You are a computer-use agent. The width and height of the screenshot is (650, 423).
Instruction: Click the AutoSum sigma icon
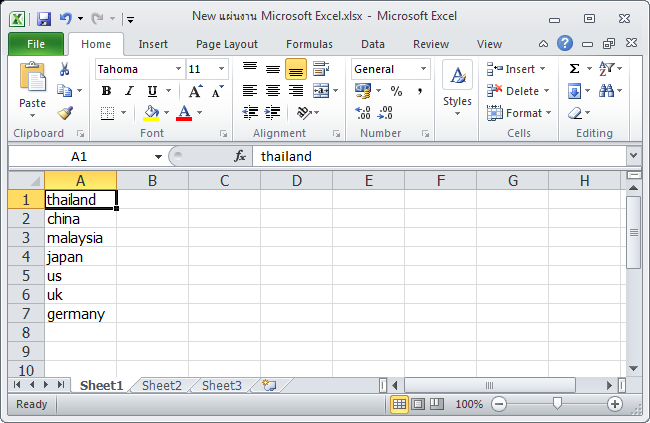point(574,69)
